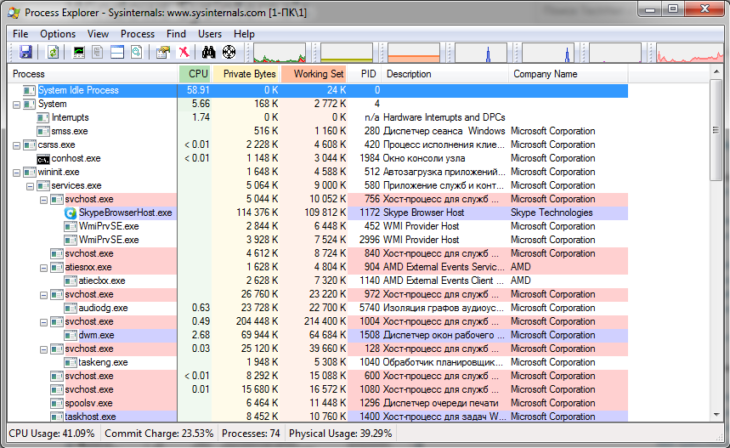The height and width of the screenshot is (448, 730).
Task: Click 'CPU Usage: 41.09%' in status bar
Action: (x=52, y=434)
